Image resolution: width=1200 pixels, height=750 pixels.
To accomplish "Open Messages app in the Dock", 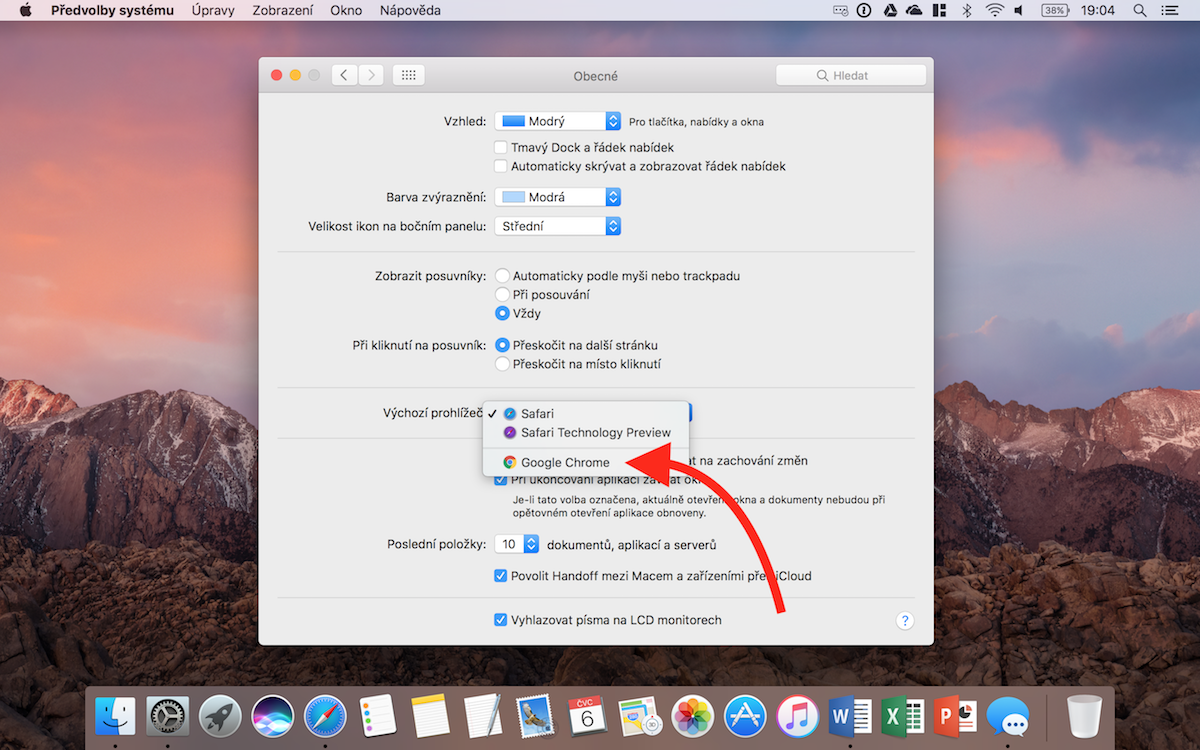I will pos(1007,716).
